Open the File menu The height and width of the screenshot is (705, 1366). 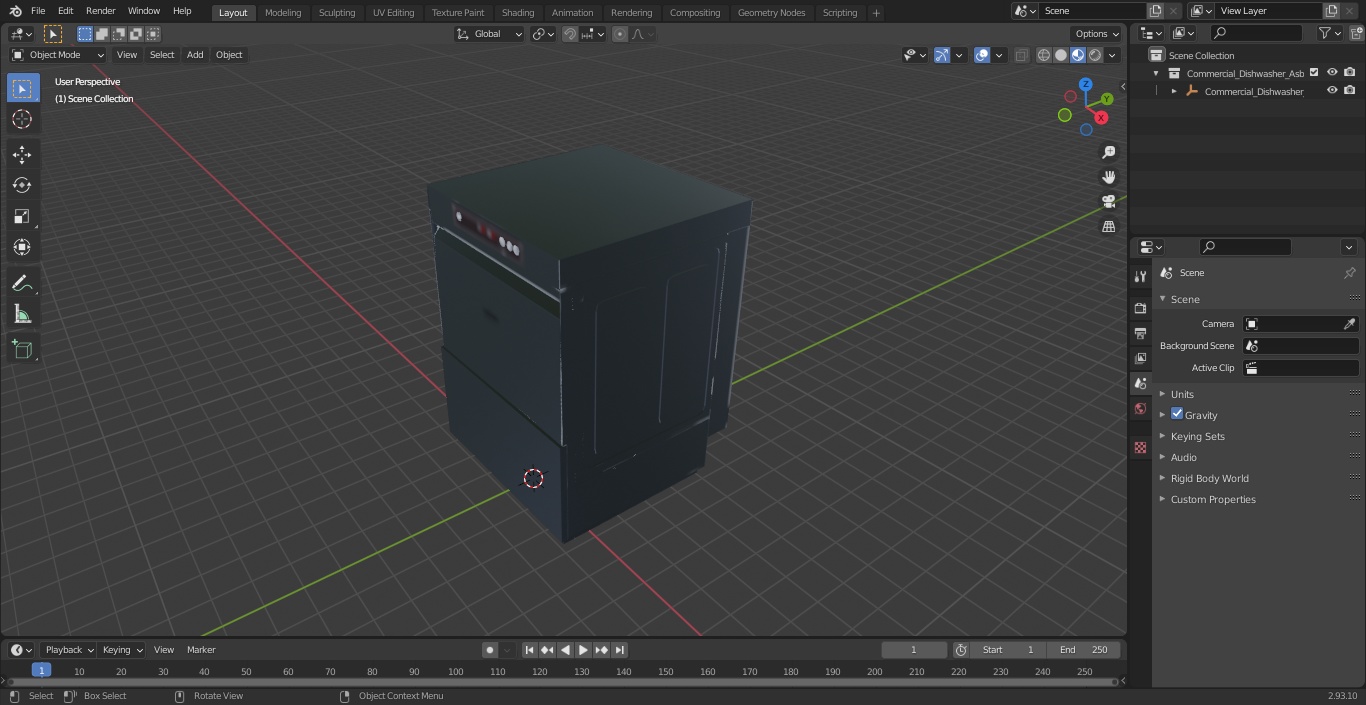[x=38, y=11]
